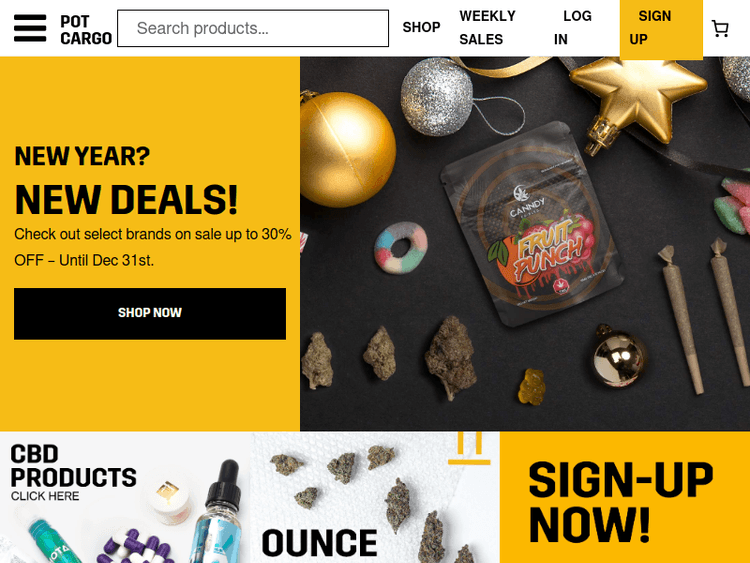Viewport: 750px width, 563px height.
Task: Click the 30% OFF promo description text
Action: [x=153, y=247]
